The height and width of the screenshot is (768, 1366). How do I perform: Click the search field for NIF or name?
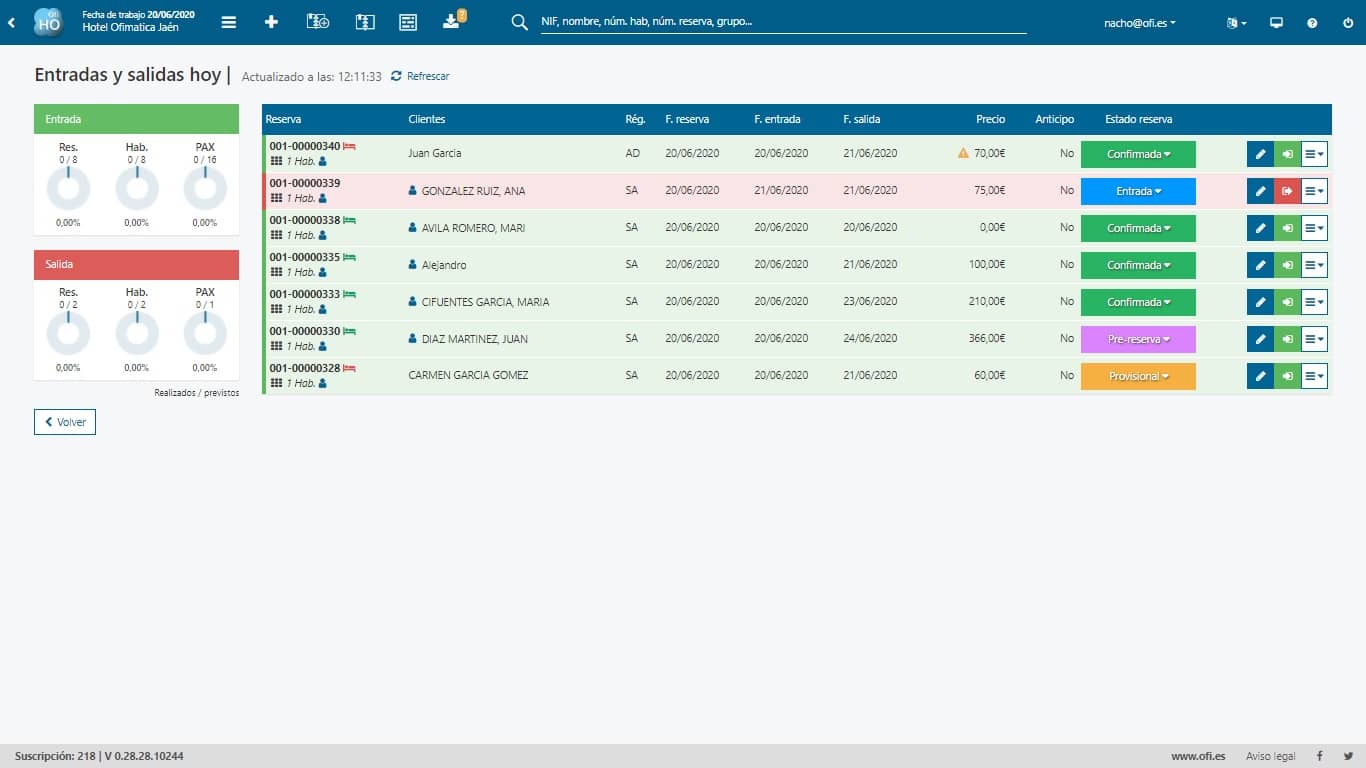(x=783, y=22)
